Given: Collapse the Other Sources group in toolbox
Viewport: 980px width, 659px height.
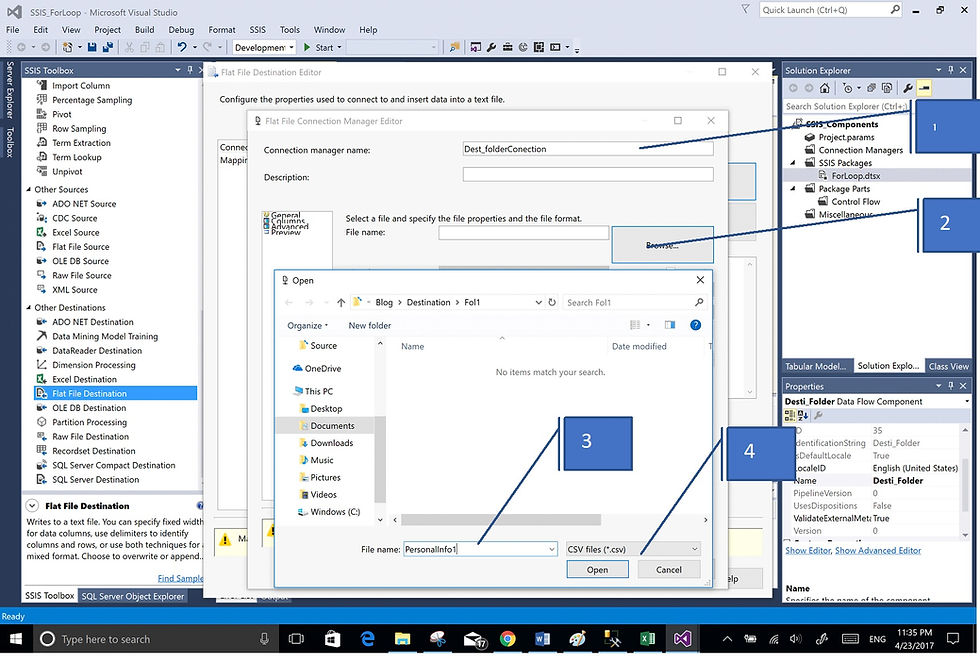Looking at the screenshot, I should [x=28, y=189].
